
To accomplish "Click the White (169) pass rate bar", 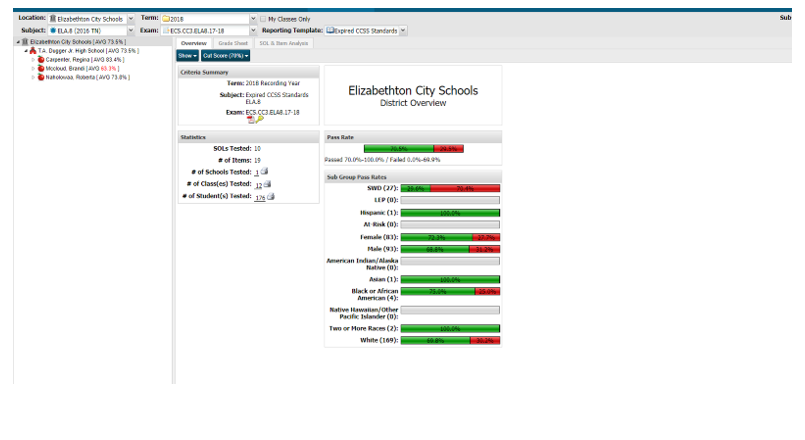I will pyautogui.click(x=450, y=340).
